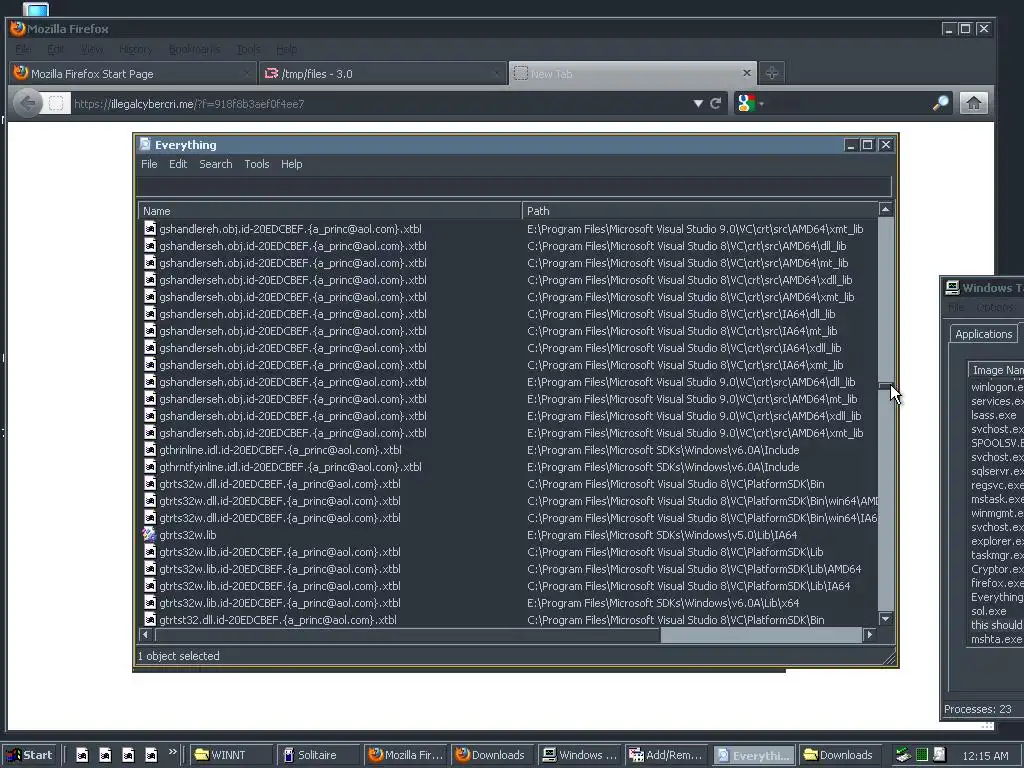This screenshot has width=1024, height=768.
Task: Go back with Firefox's back arrow button
Action: click(28, 103)
